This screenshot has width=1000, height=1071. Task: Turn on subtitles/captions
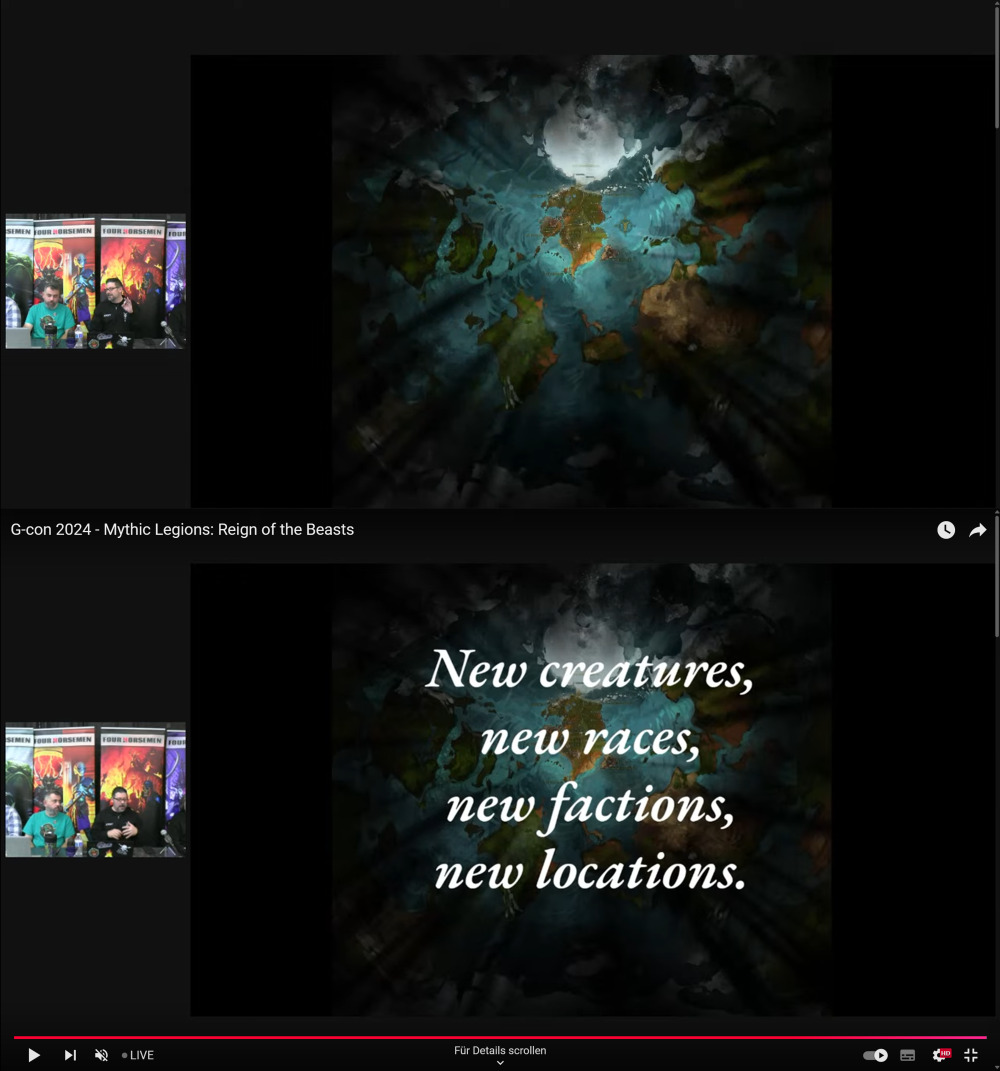(908, 1055)
